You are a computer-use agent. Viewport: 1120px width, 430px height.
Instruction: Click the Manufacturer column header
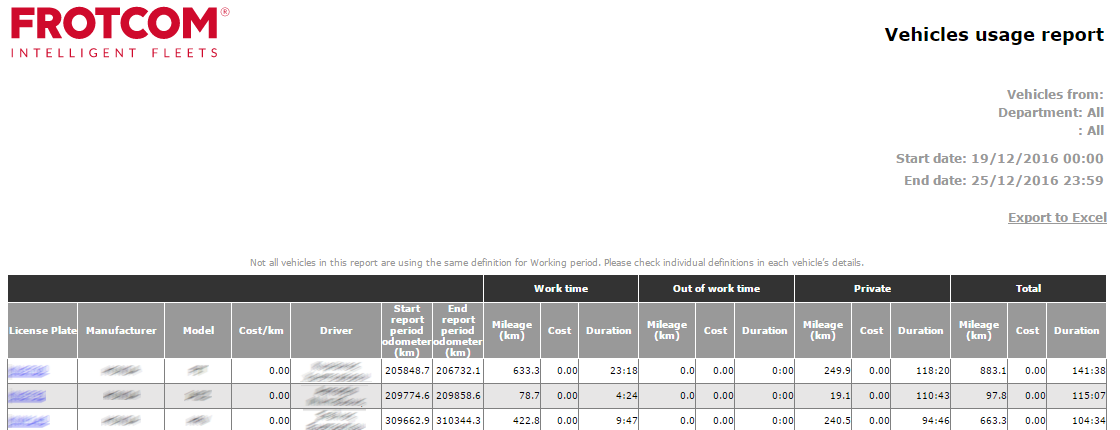(x=121, y=330)
